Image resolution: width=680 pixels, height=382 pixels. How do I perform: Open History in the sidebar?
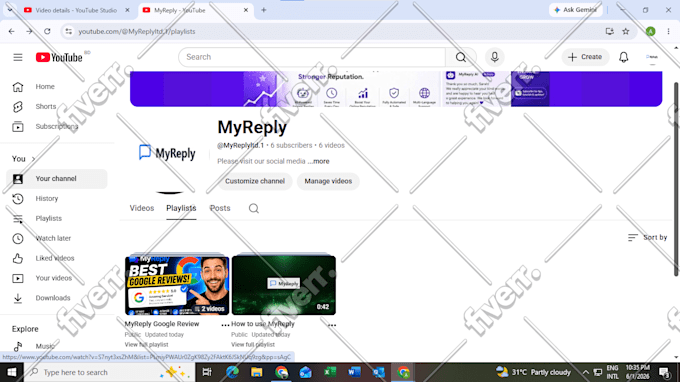[57, 199]
